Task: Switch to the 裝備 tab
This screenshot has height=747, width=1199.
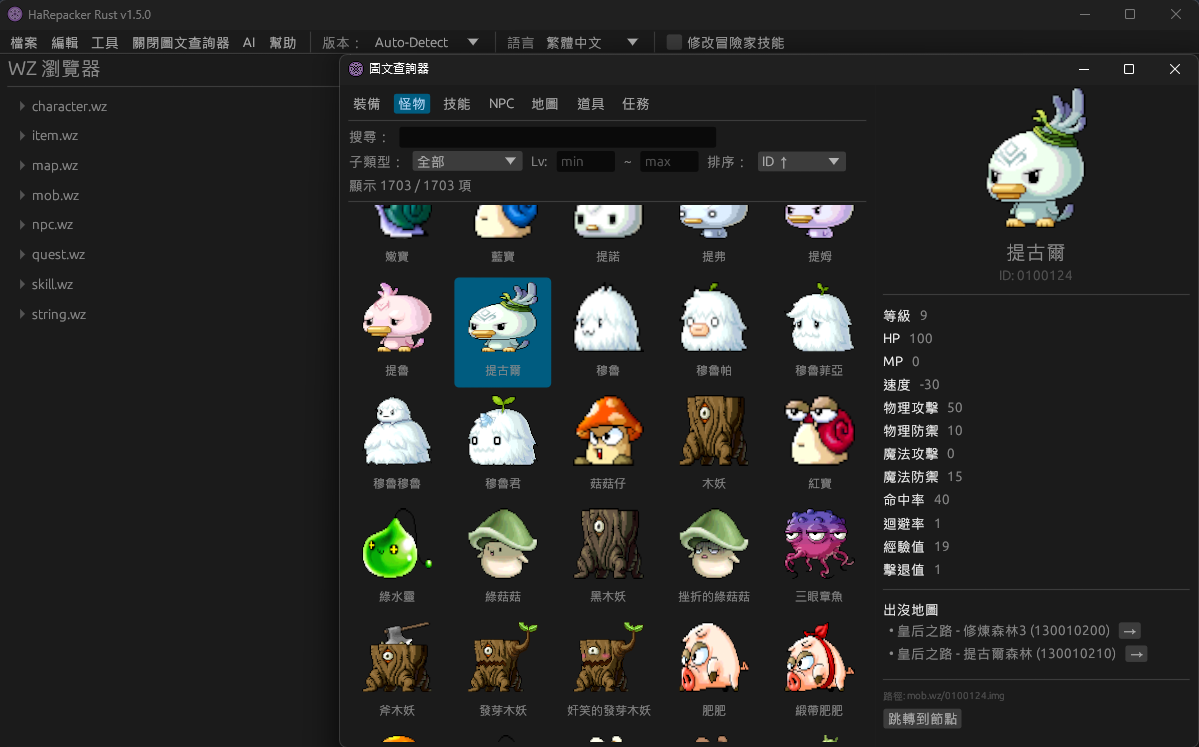Action: pyautogui.click(x=366, y=103)
